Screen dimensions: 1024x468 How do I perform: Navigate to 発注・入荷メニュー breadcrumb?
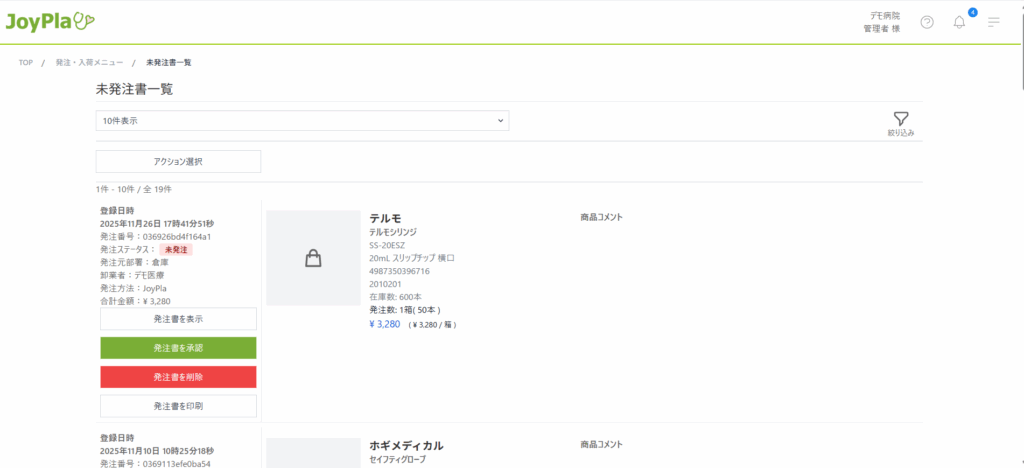click(x=89, y=63)
